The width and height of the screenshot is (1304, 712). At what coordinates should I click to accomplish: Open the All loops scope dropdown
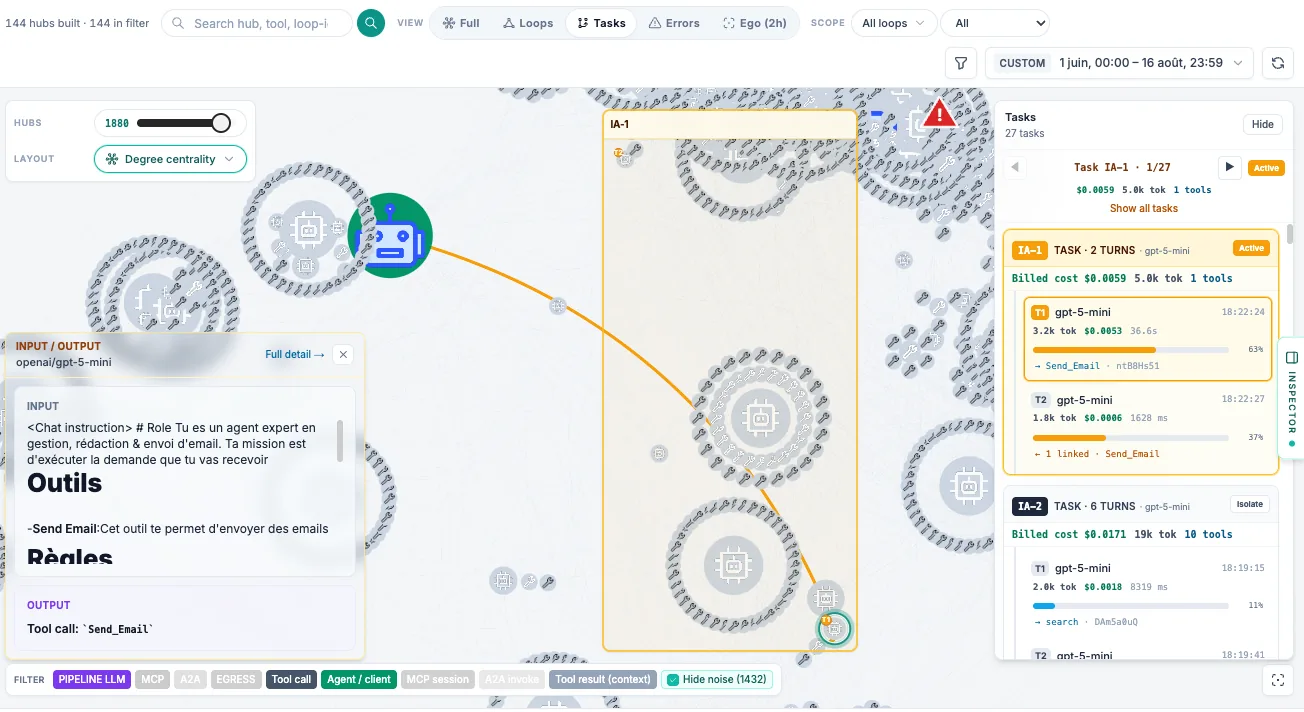click(x=894, y=23)
